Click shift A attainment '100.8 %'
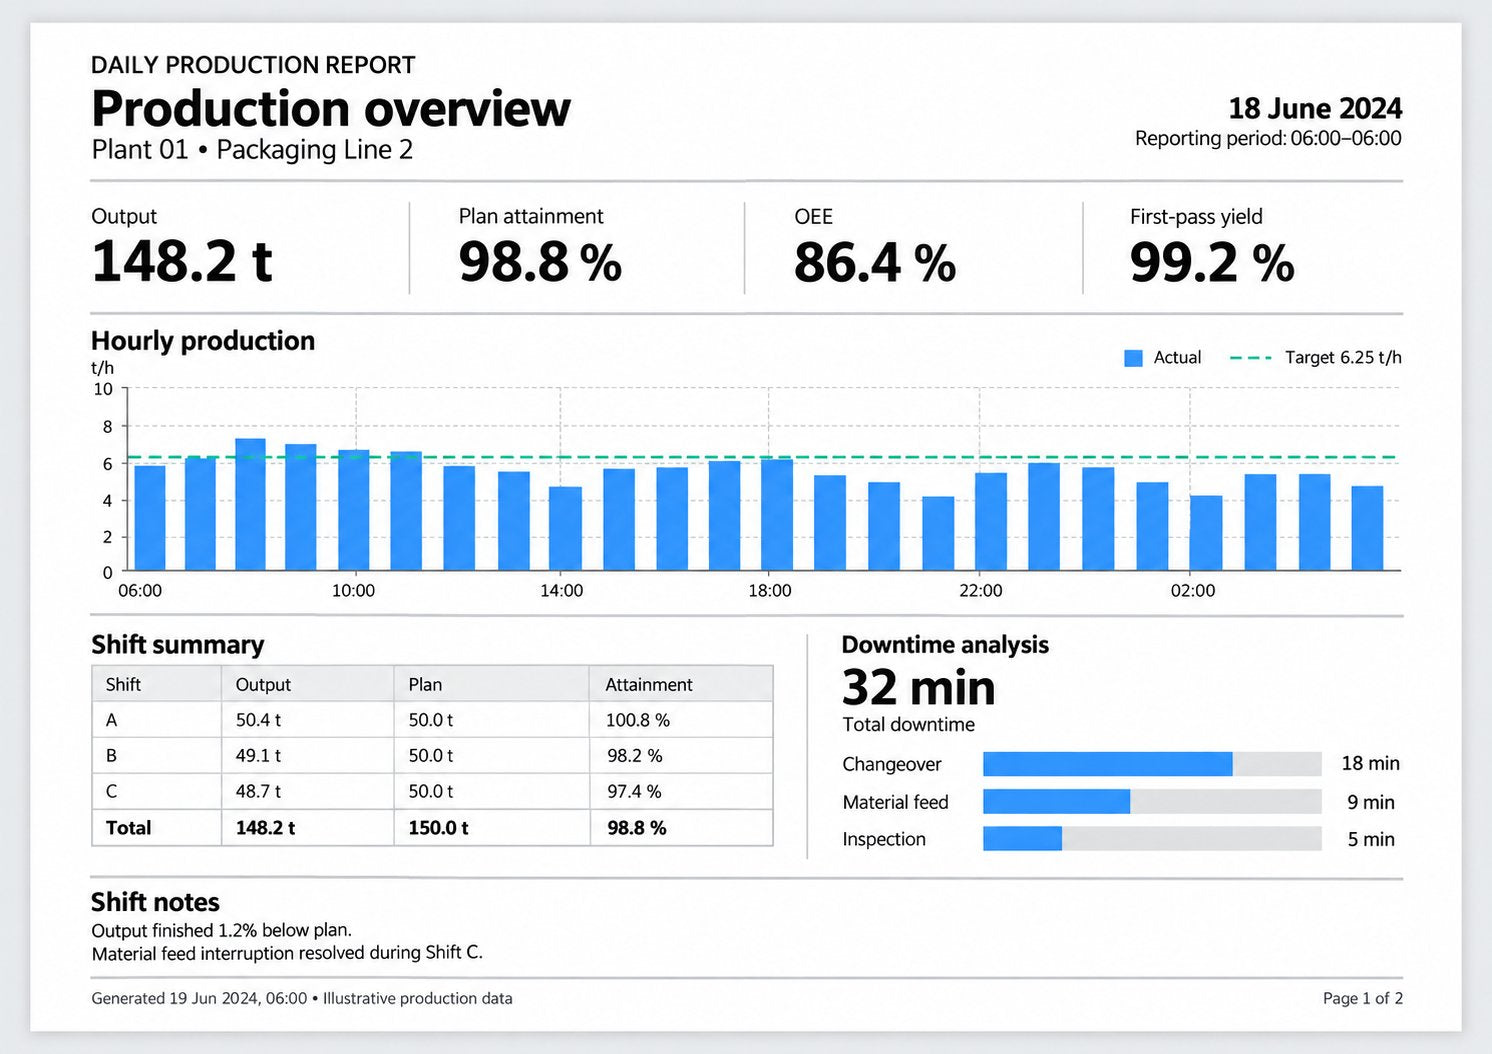Screen dimensions: 1492x1054 pos(638,720)
